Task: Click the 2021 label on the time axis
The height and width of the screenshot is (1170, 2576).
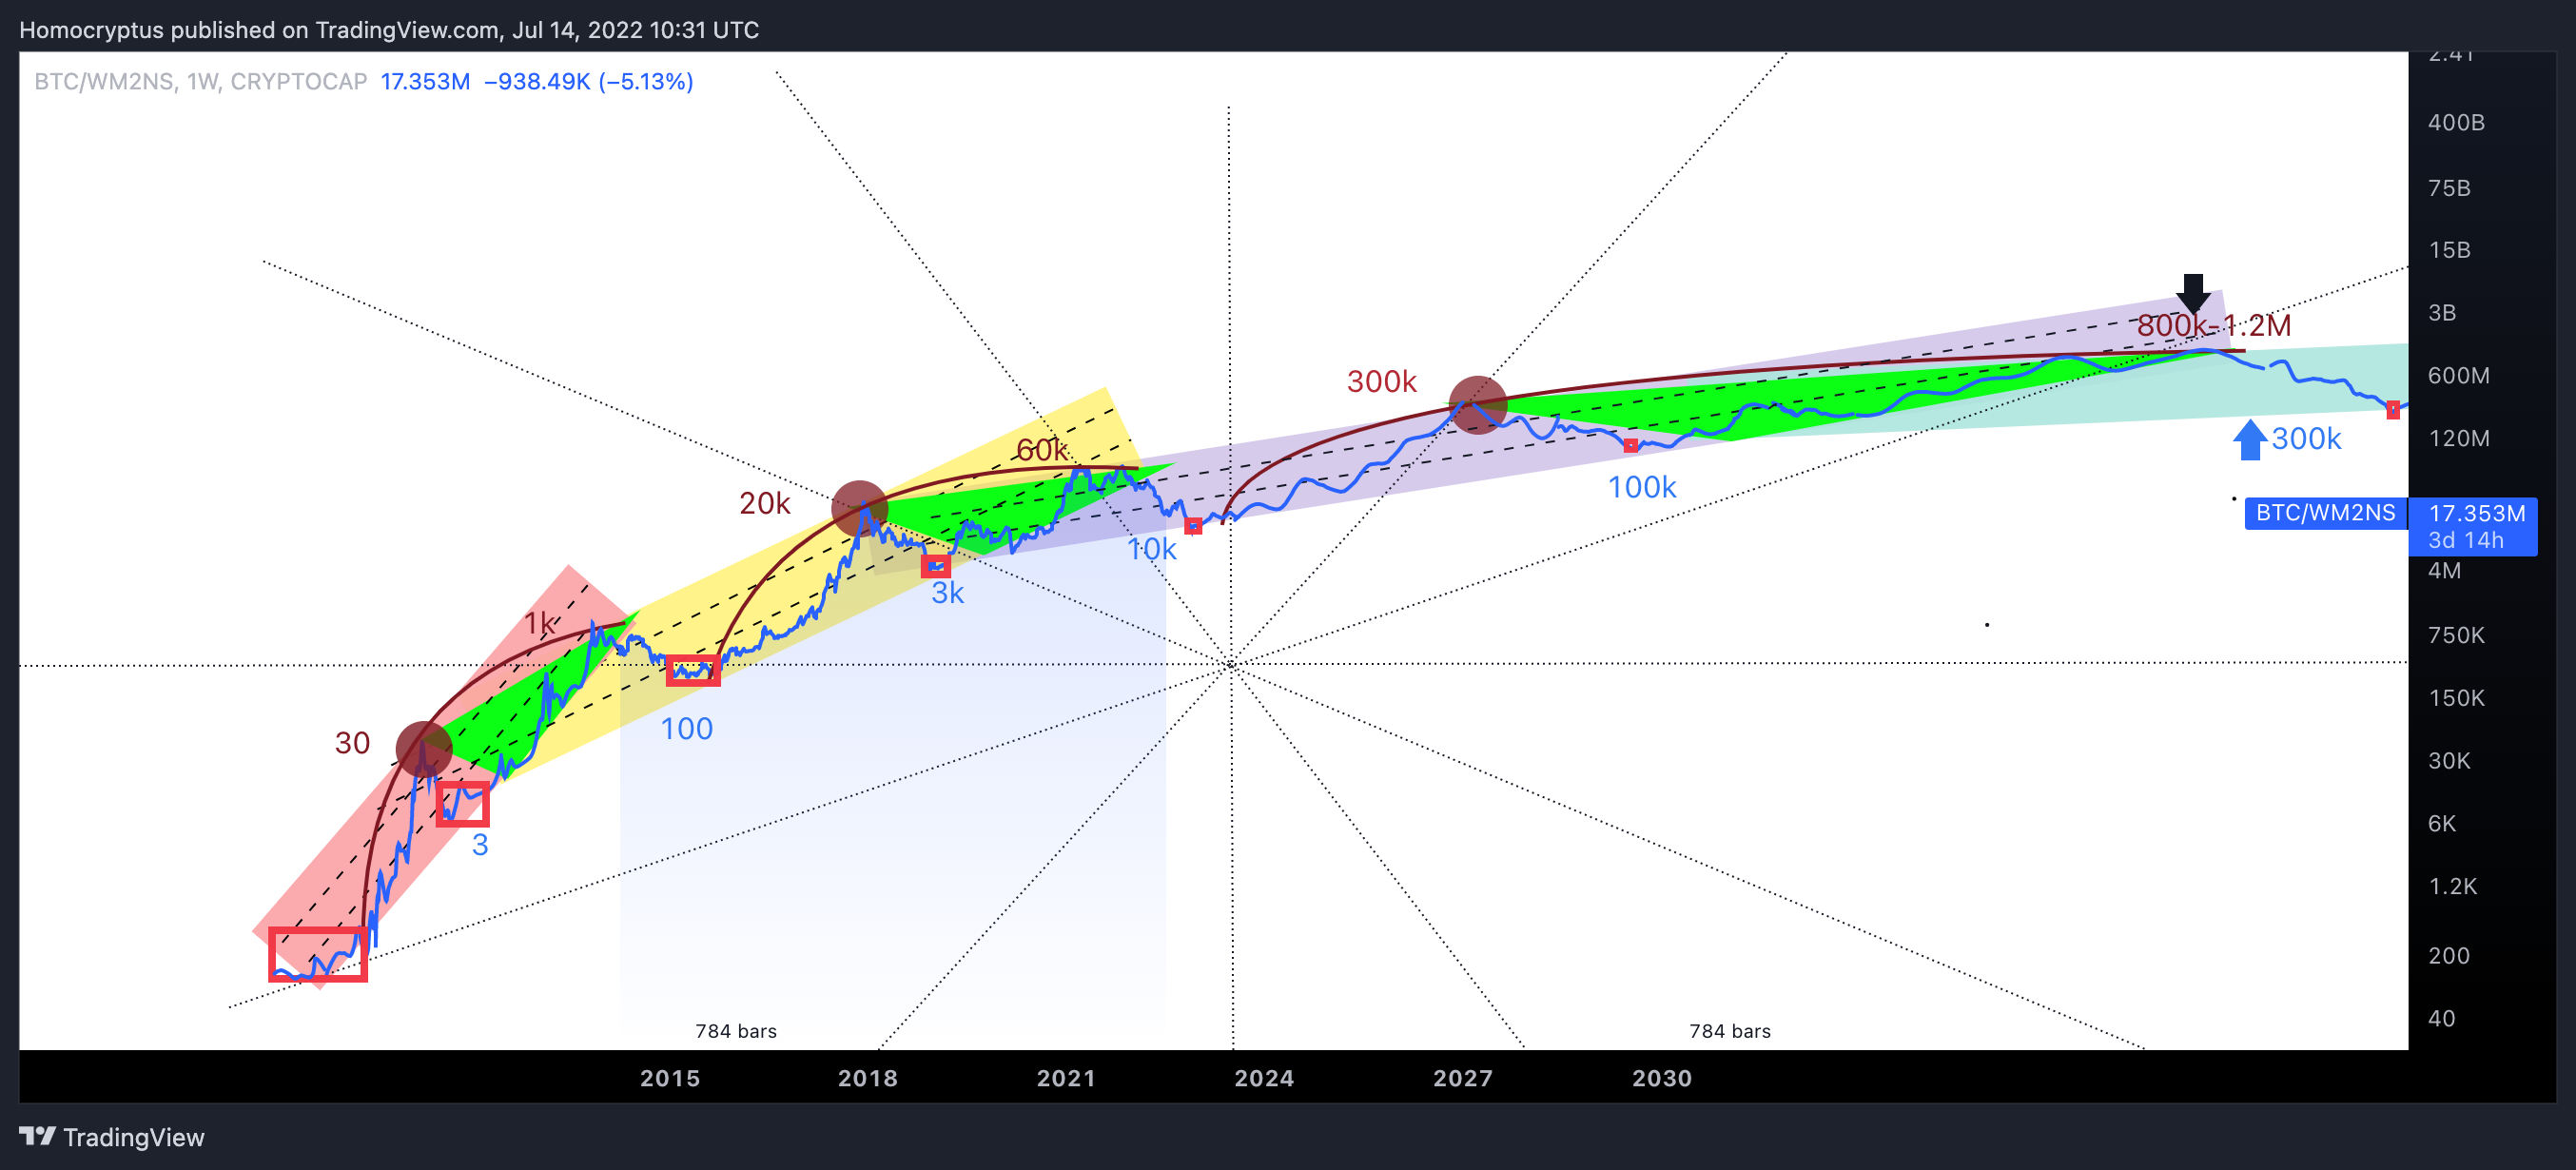Action: [x=1066, y=1078]
